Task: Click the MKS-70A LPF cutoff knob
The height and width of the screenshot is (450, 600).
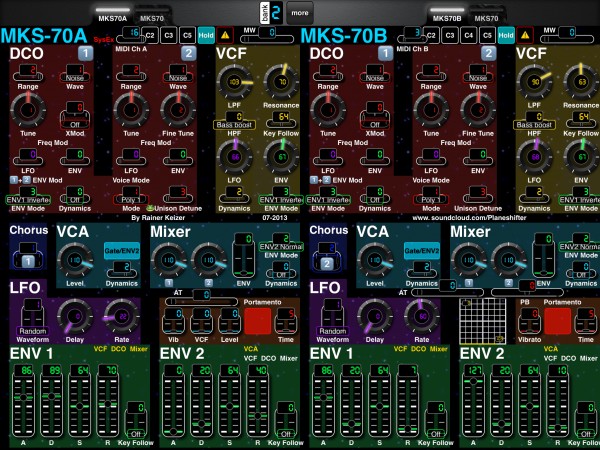Action: [234, 82]
